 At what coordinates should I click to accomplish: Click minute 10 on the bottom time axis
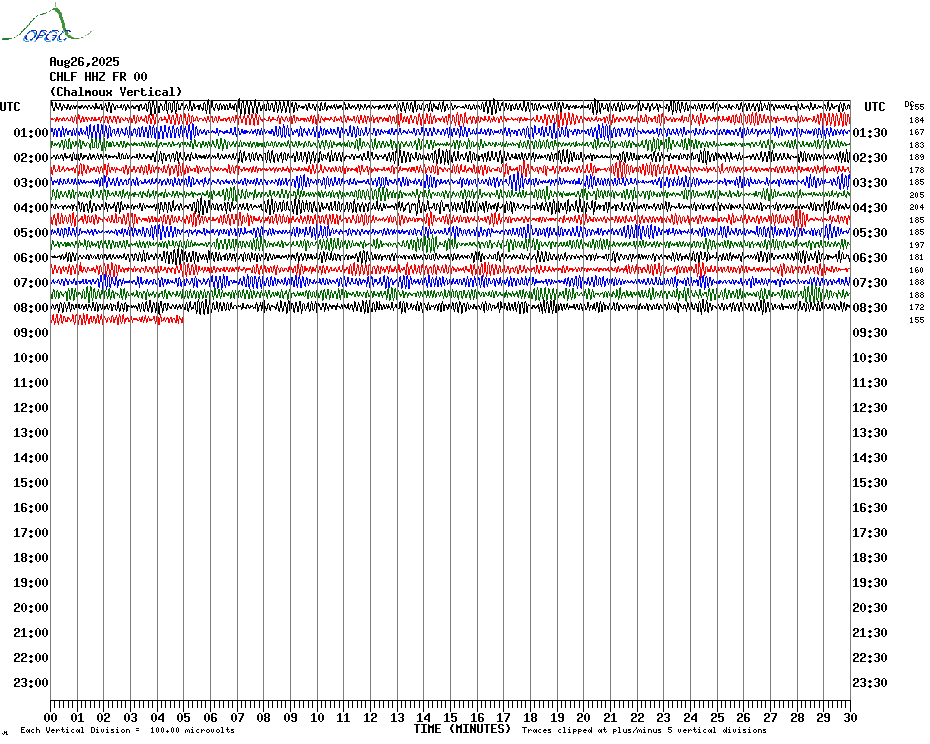317,718
